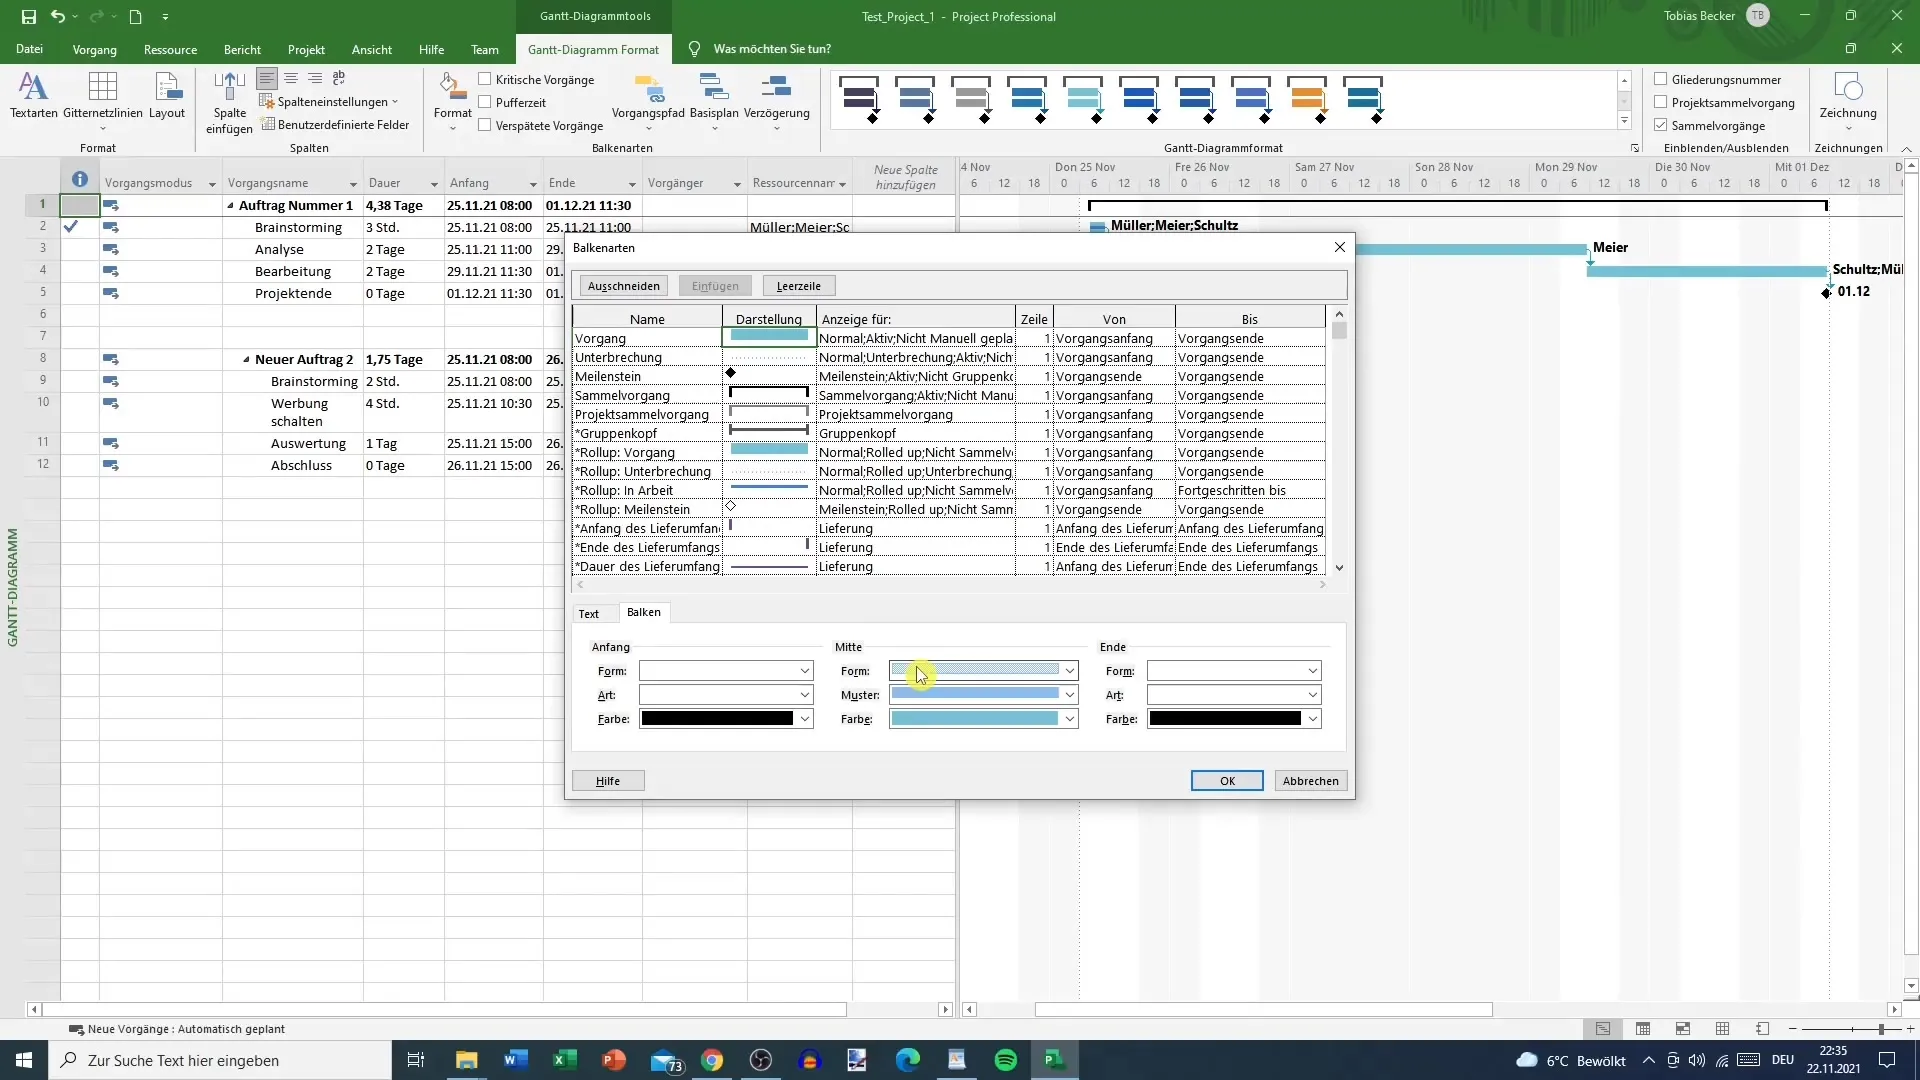1920x1080 pixels.
Task: Click the Kritische Vorgänge icon in ribbon
Action: 487,79
